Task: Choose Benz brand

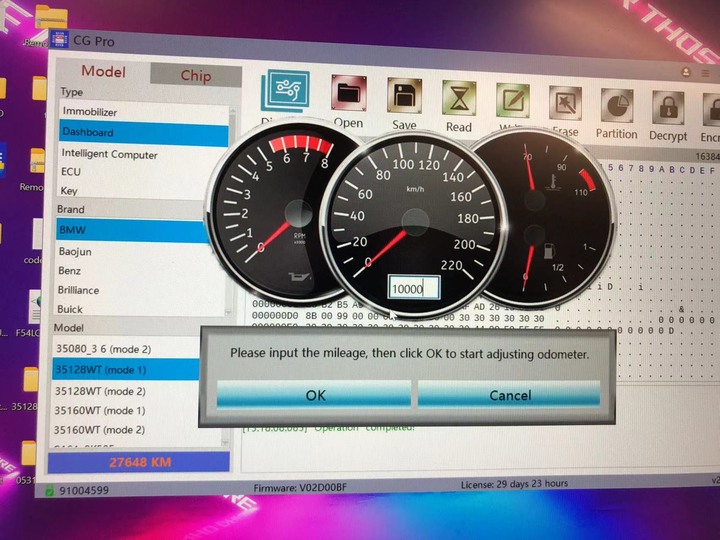Action: 133,271
